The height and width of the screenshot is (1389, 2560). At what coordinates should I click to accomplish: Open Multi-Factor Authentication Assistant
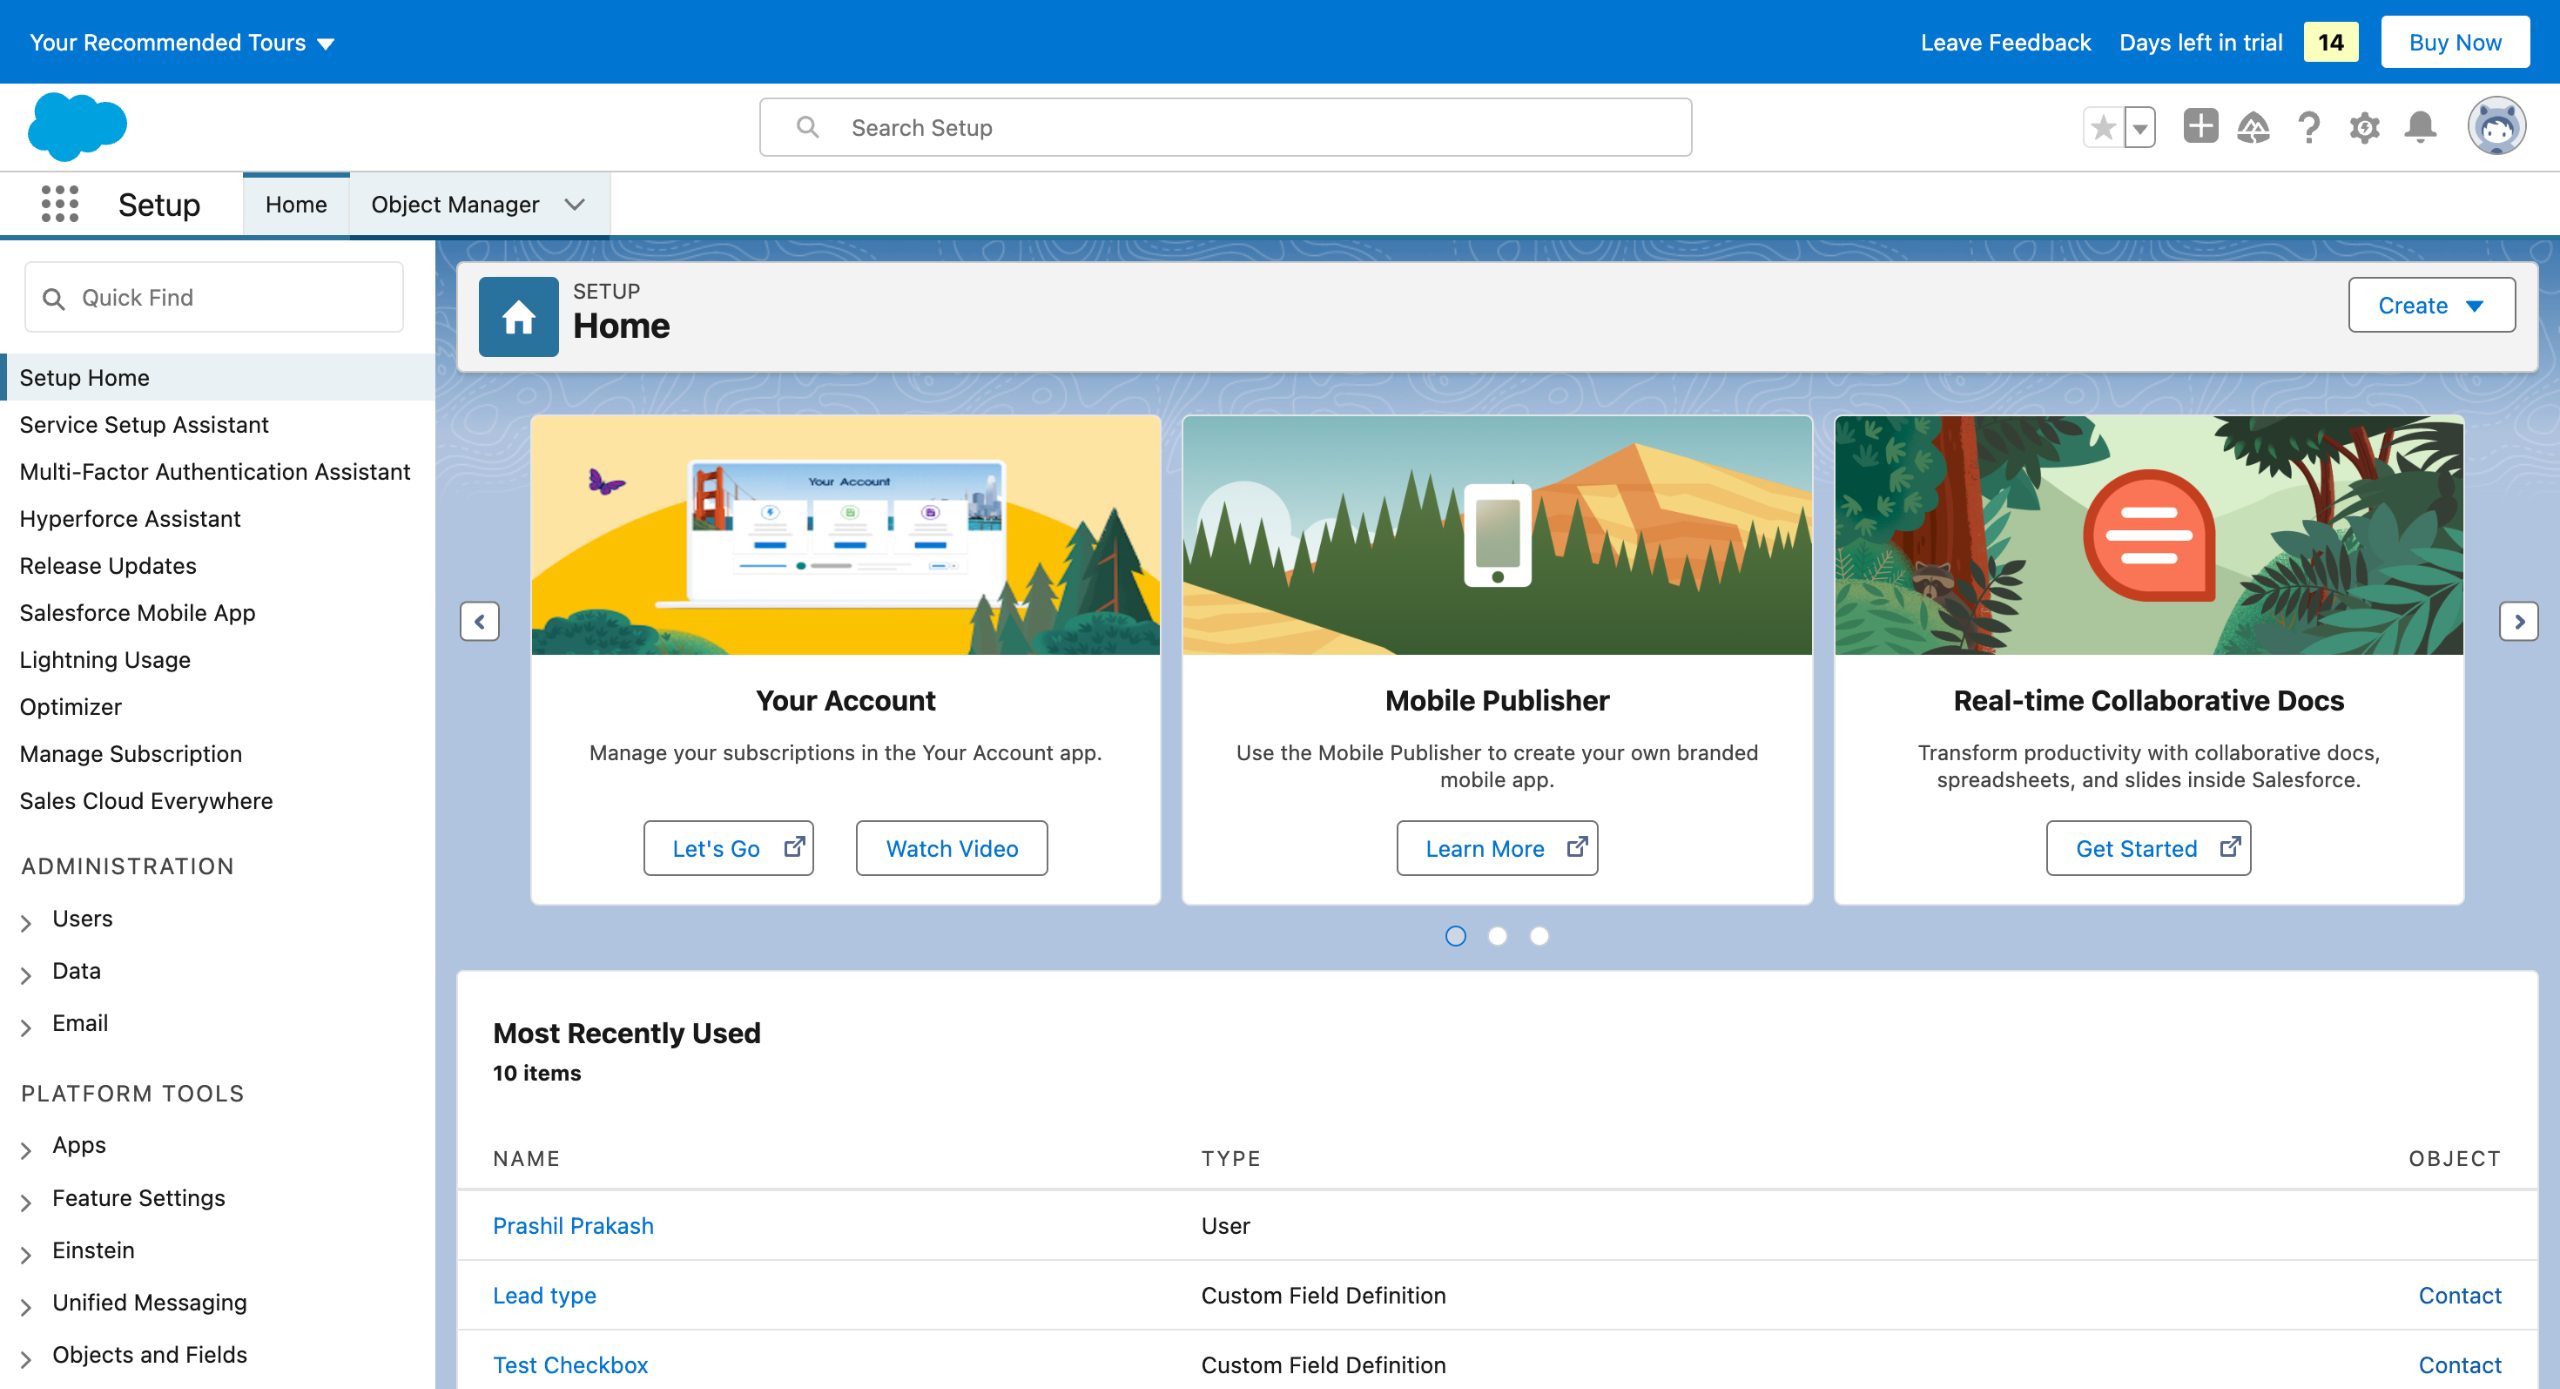tap(215, 472)
